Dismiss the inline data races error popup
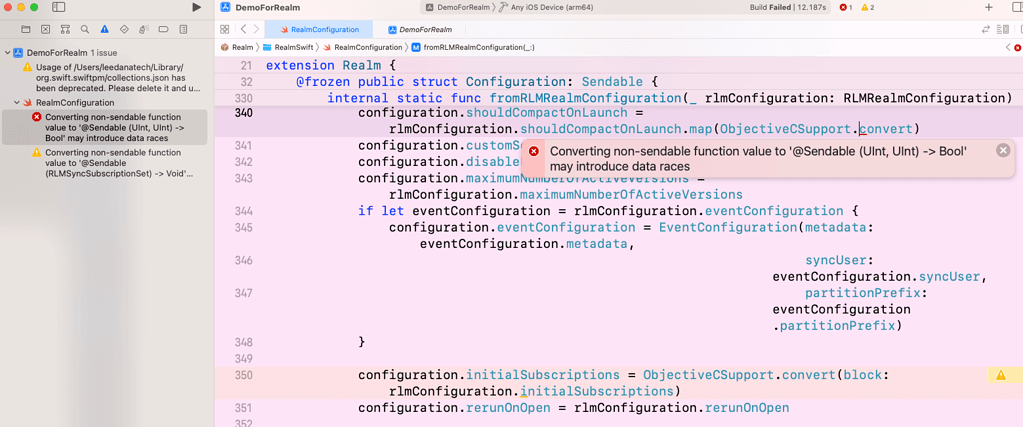 [1003, 150]
